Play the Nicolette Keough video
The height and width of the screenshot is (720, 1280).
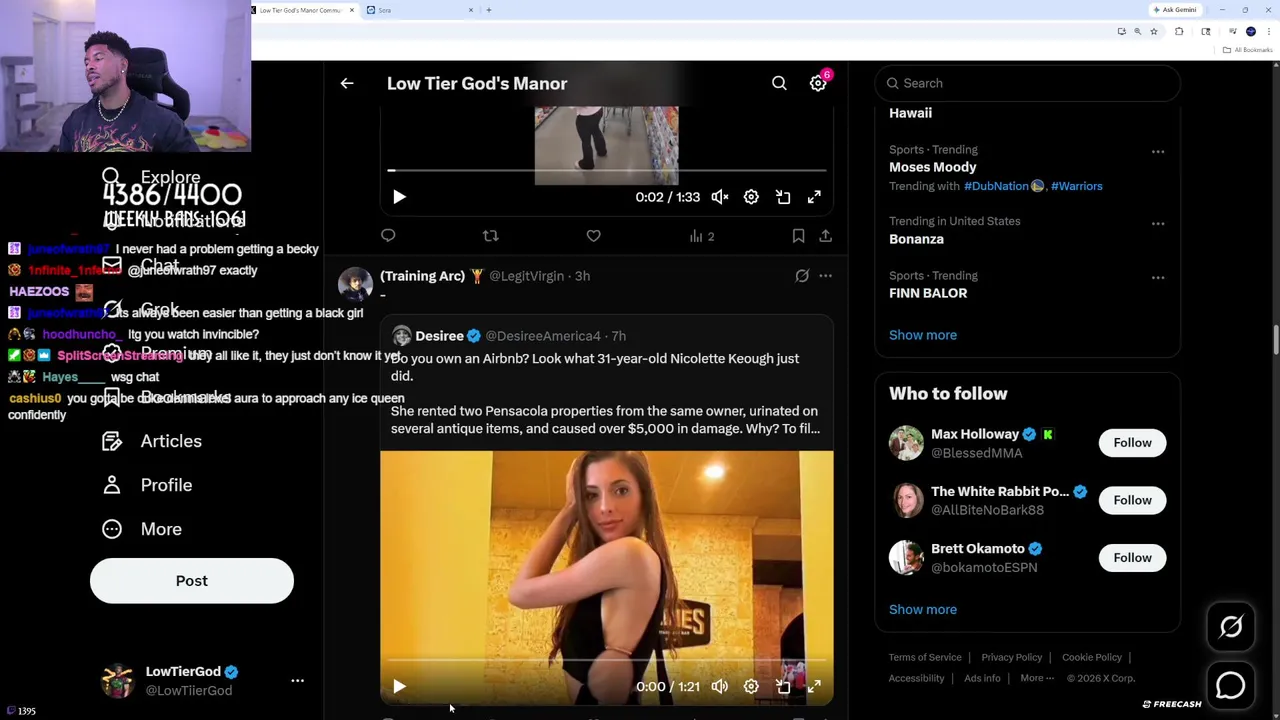tap(399, 687)
